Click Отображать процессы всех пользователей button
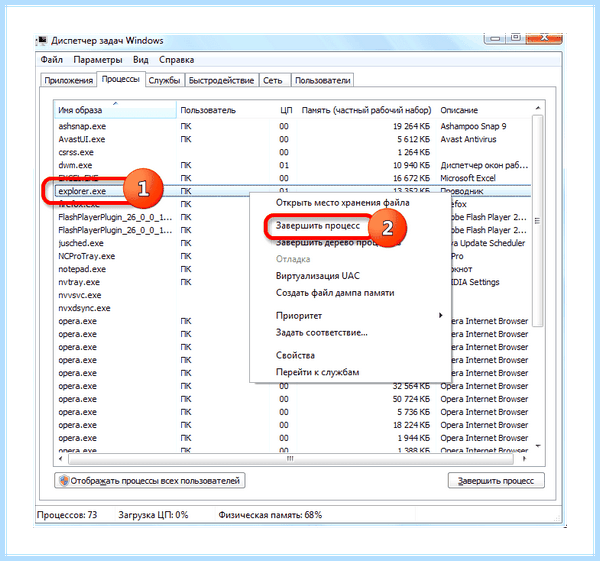600x561 pixels. pos(150,481)
